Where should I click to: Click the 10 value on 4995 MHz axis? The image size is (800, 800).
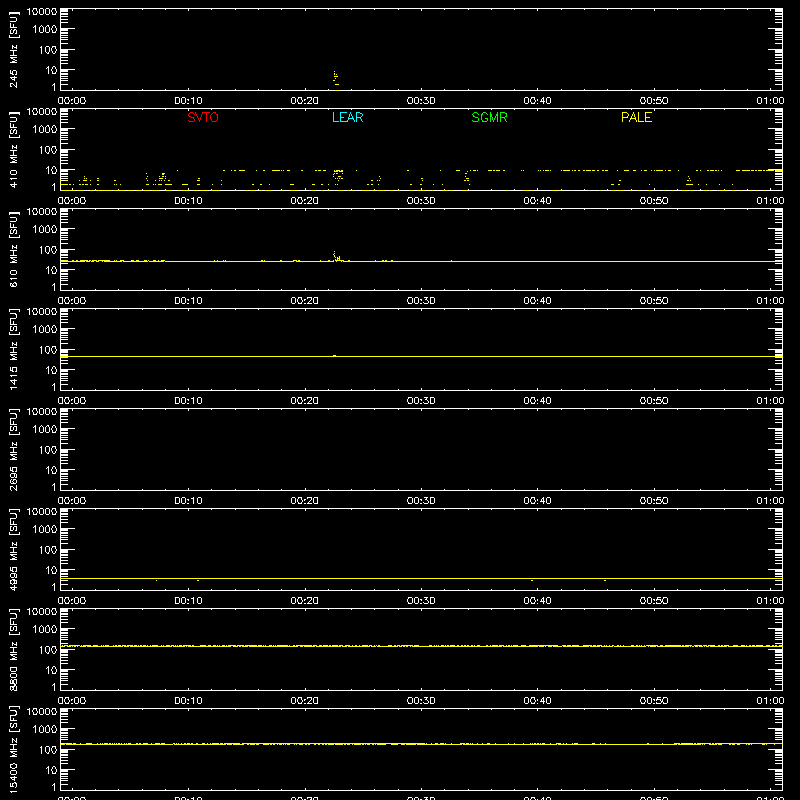tap(51, 570)
